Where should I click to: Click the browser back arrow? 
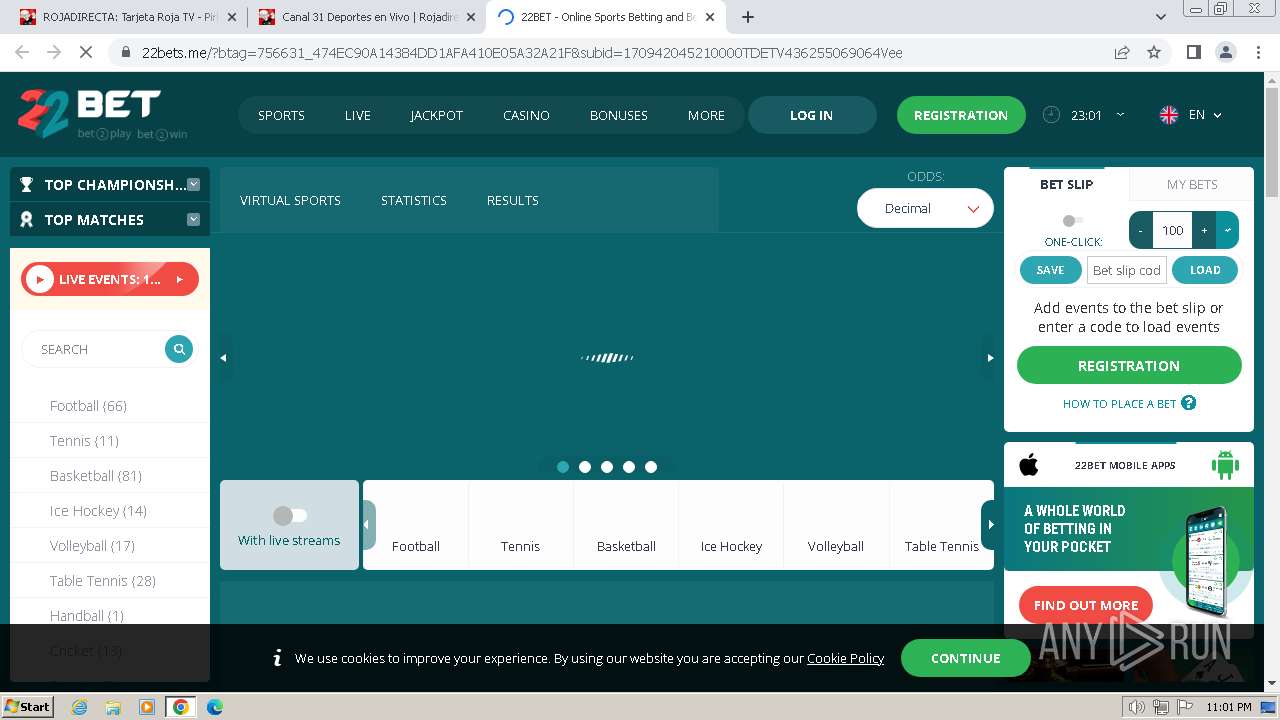(22, 53)
